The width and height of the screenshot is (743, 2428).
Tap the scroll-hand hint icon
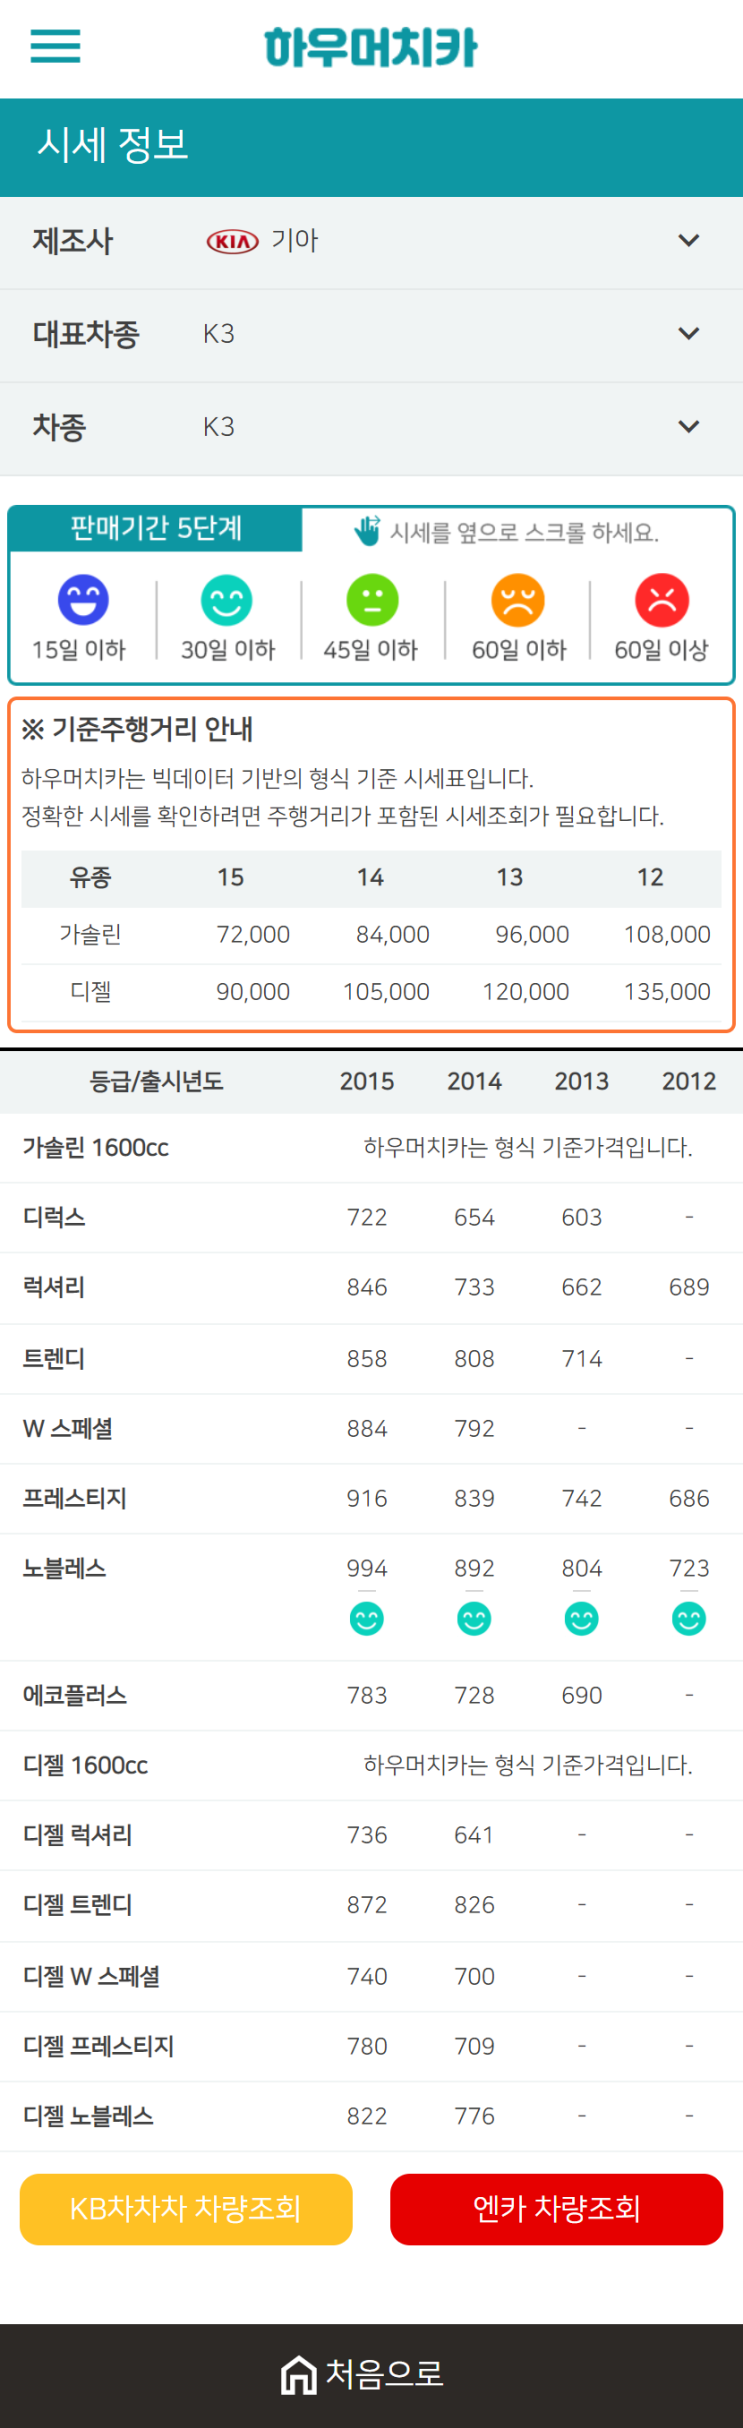367,531
